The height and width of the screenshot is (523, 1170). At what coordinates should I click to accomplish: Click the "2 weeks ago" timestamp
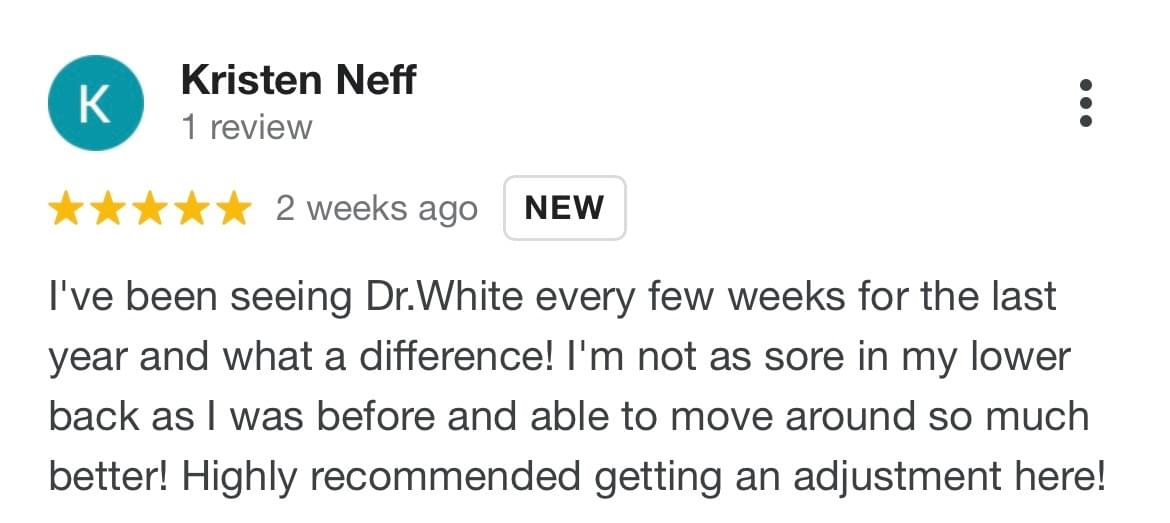tap(377, 209)
